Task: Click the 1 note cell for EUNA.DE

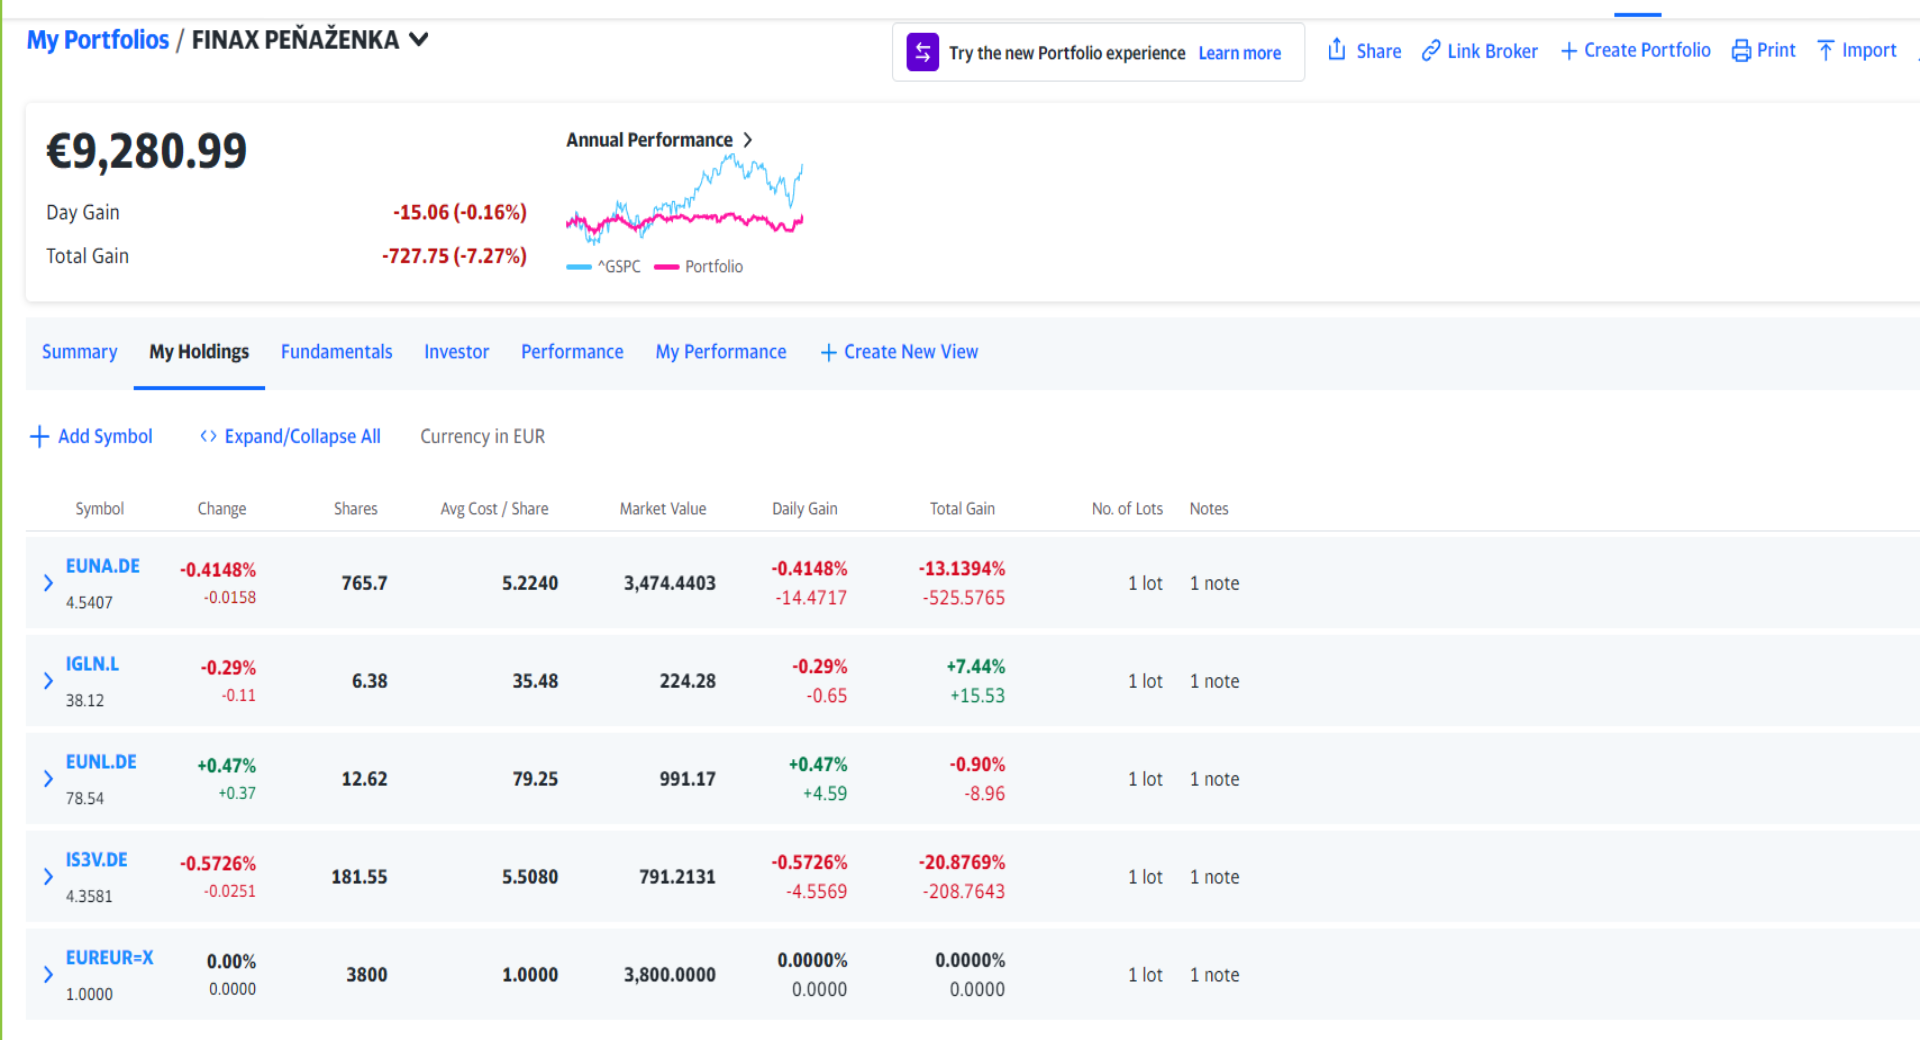Action: point(1214,583)
